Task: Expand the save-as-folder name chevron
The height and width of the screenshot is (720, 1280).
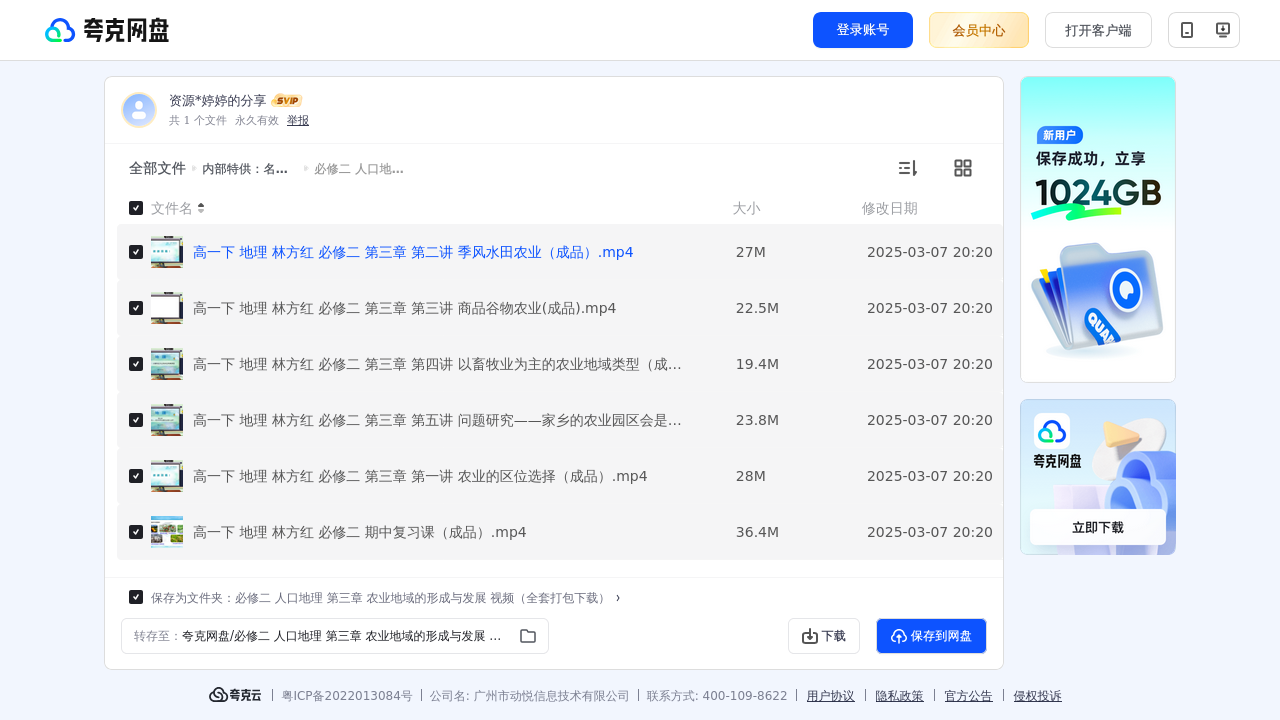Action: pyautogui.click(x=618, y=598)
